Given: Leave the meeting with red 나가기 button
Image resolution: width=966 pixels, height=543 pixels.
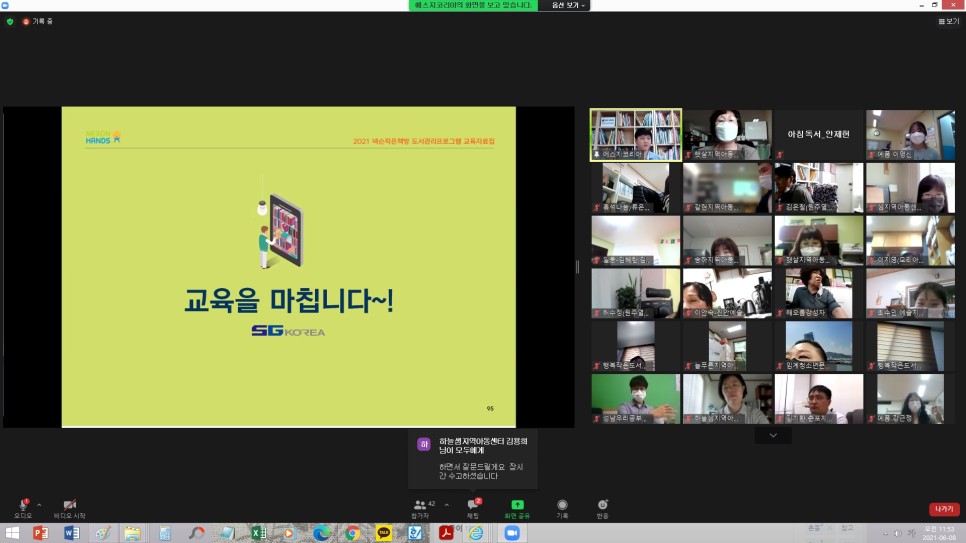Looking at the screenshot, I should (x=944, y=509).
